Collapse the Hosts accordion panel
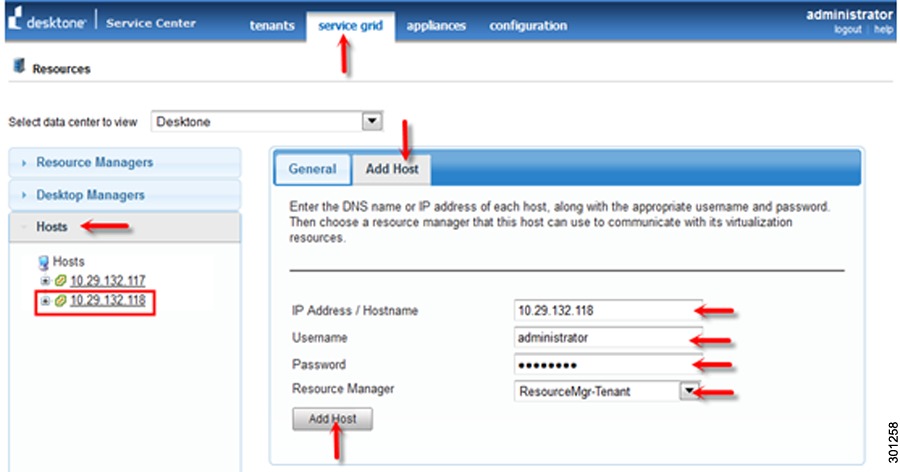 (125, 227)
